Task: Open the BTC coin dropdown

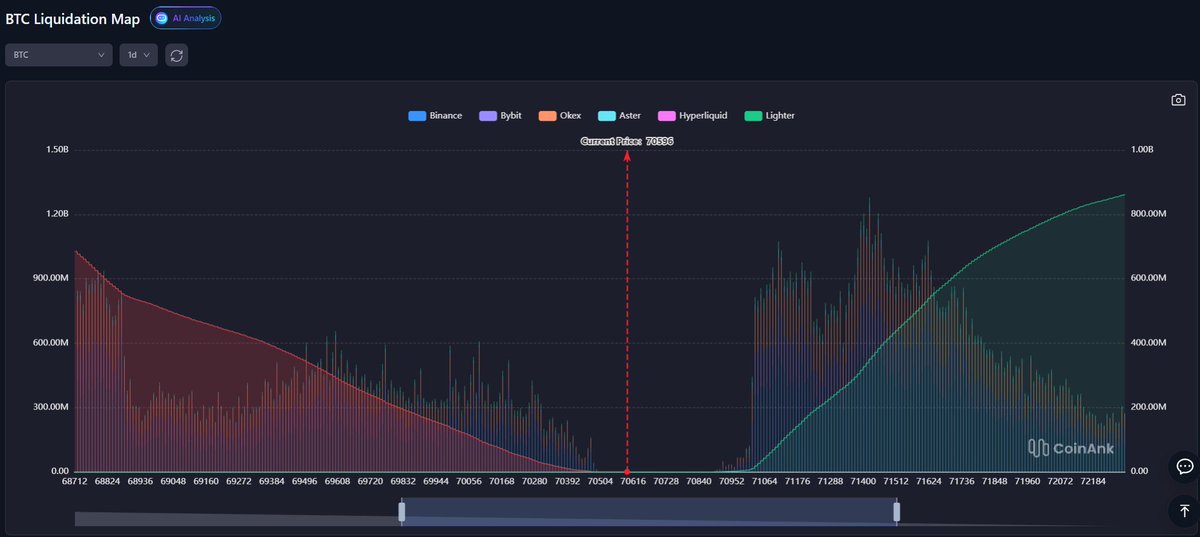Action: [x=59, y=55]
